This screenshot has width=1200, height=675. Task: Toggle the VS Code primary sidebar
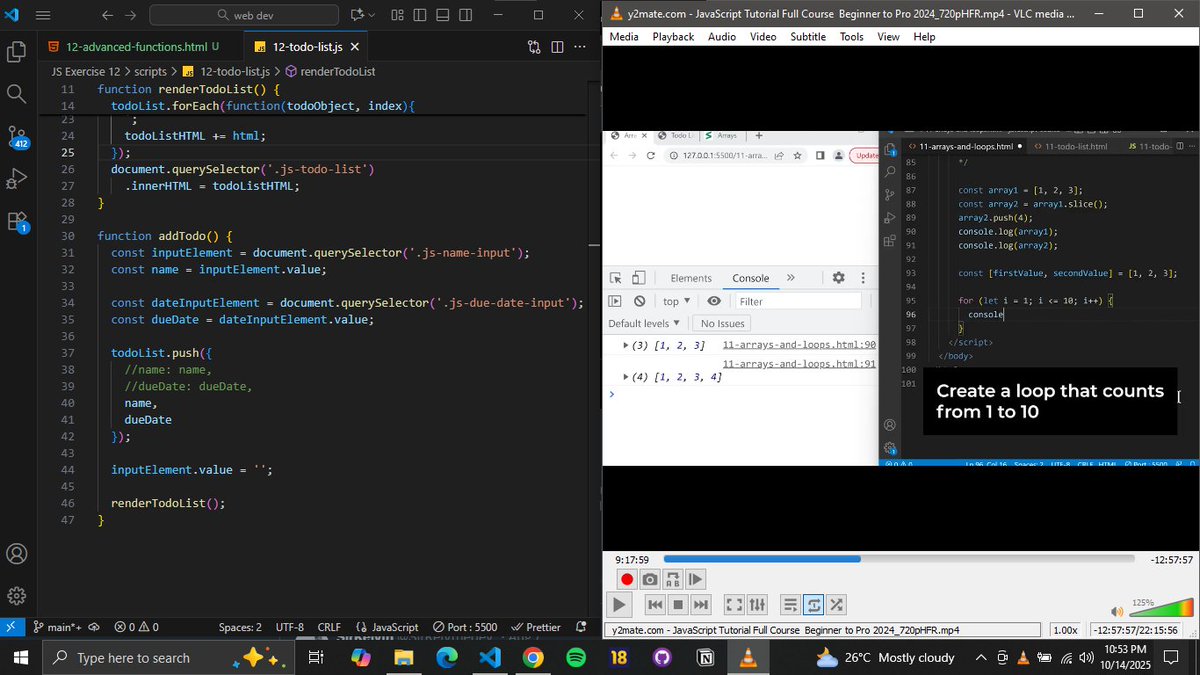(x=419, y=15)
